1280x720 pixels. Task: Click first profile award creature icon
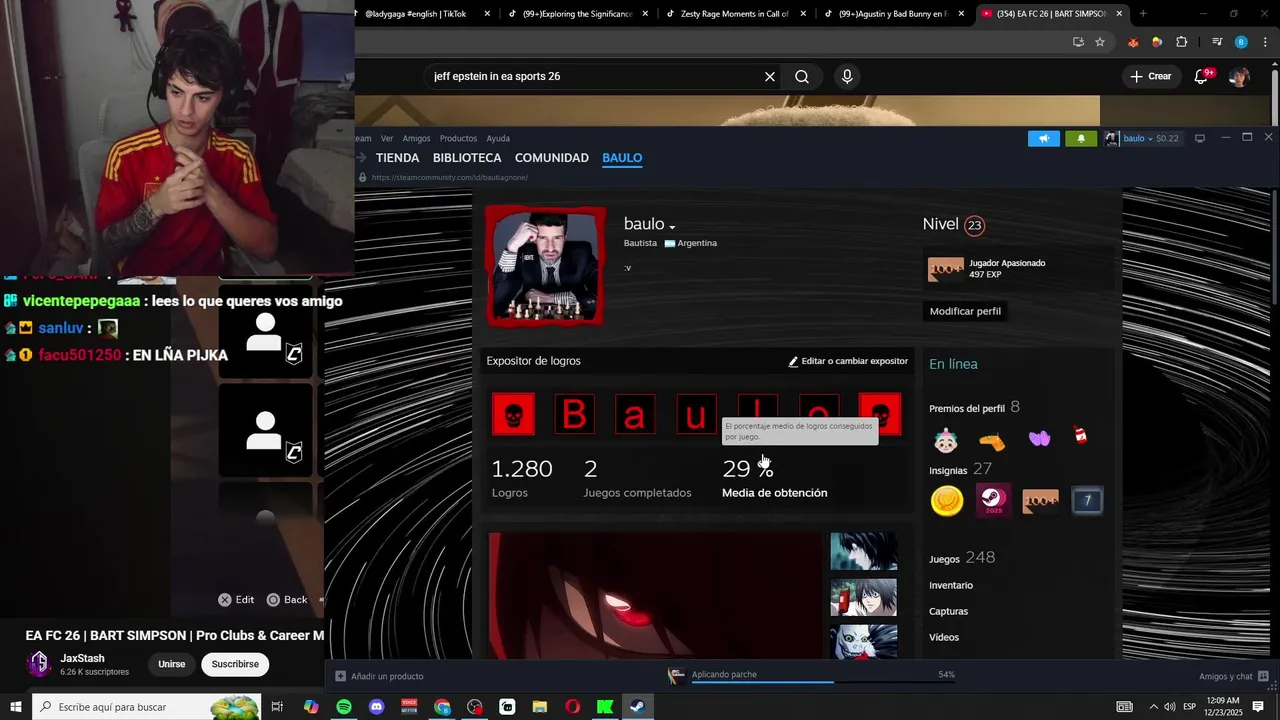[x=945, y=440]
